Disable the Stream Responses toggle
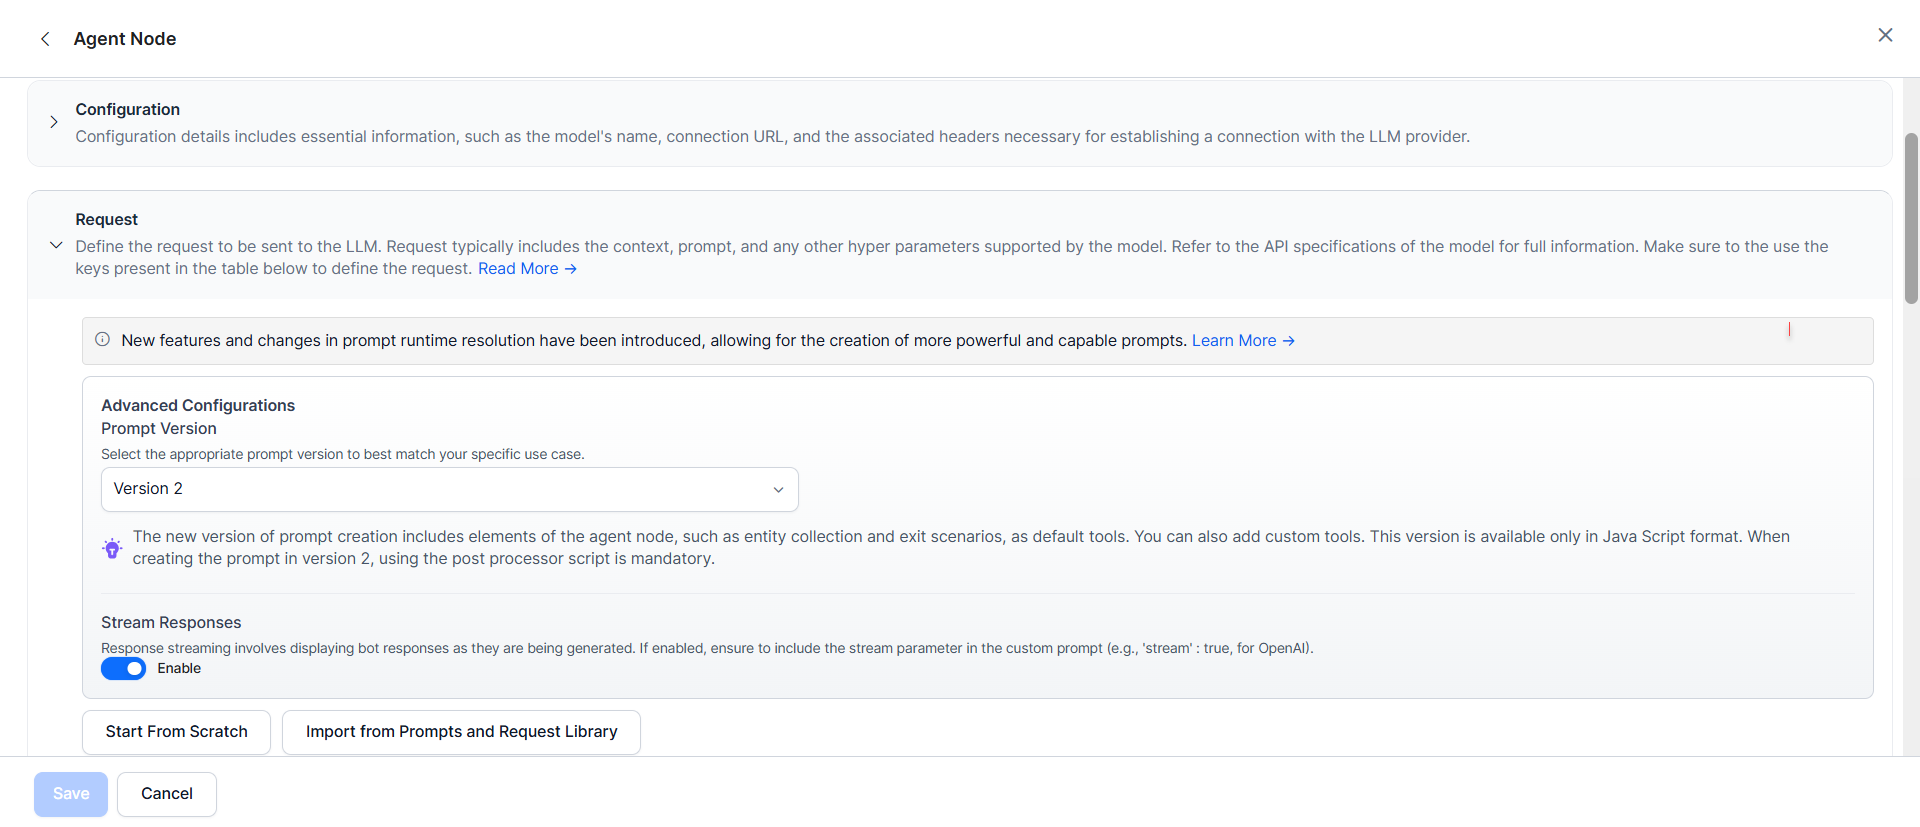This screenshot has width=1920, height=827. coord(123,669)
